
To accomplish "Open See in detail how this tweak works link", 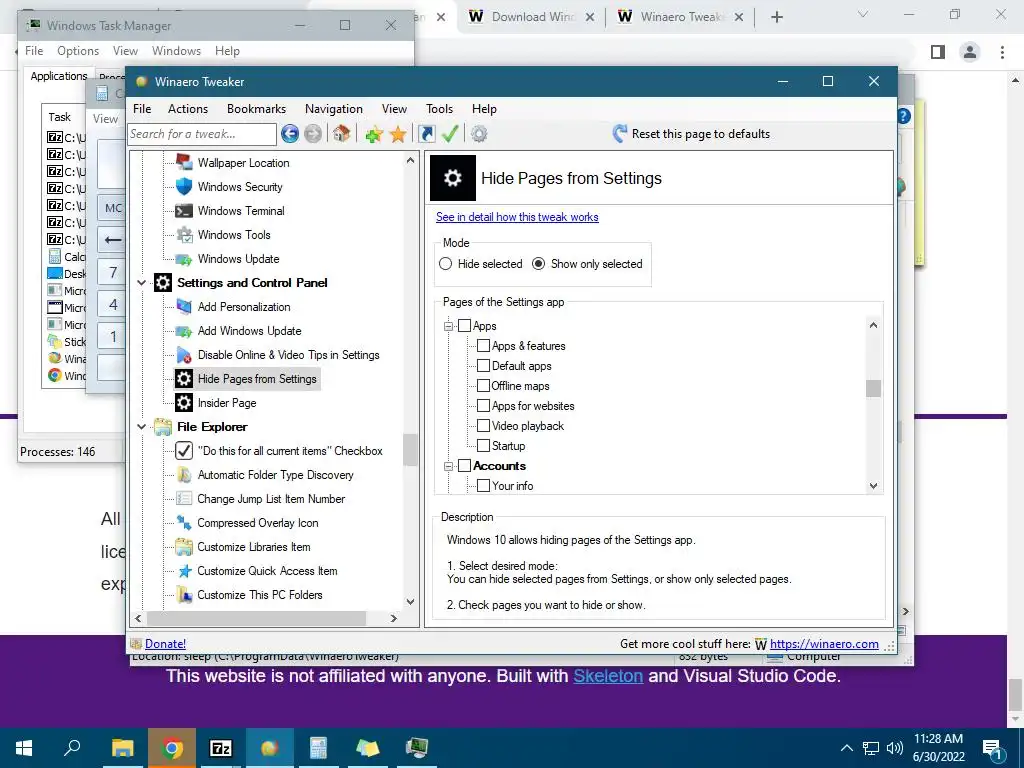I will coord(517,217).
